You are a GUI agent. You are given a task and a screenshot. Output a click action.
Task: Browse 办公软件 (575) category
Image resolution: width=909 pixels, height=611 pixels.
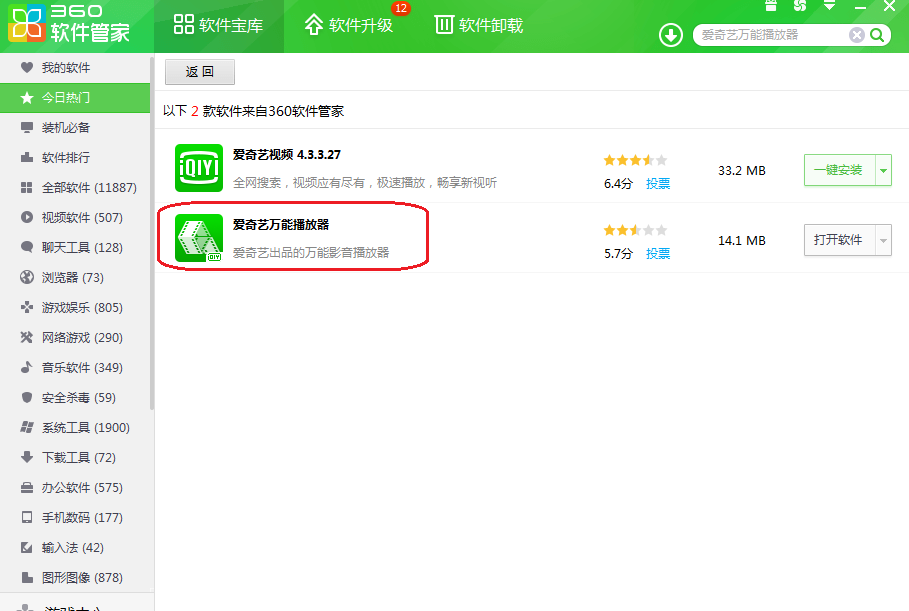click(x=75, y=488)
